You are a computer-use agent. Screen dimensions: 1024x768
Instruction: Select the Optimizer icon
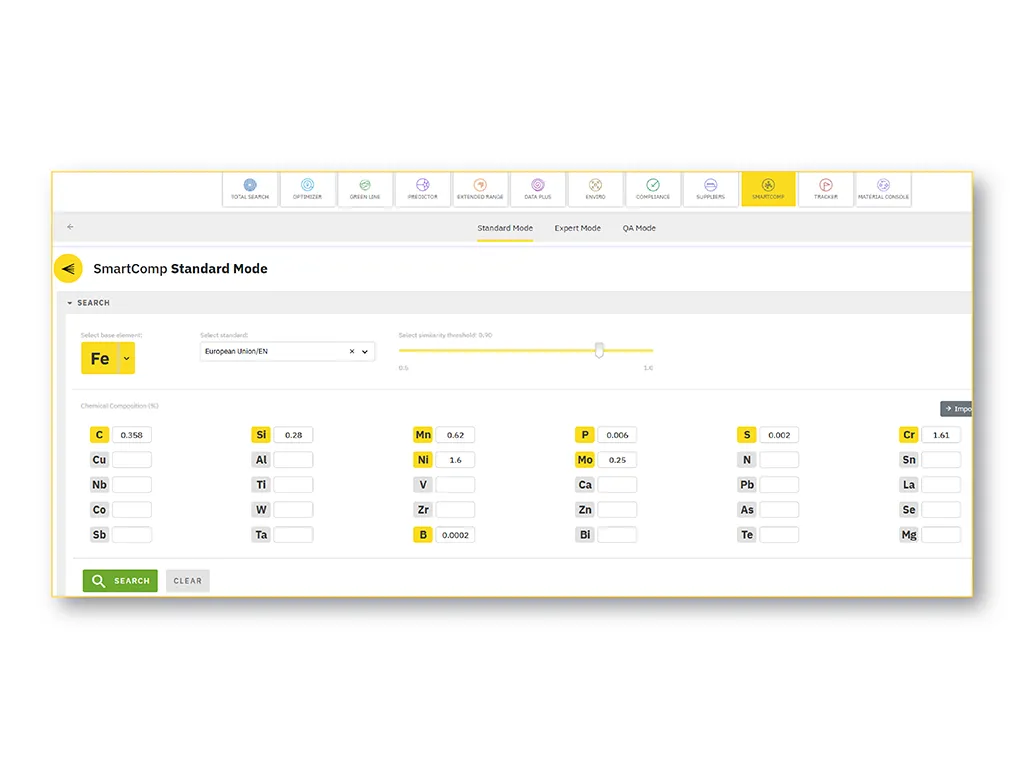pyautogui.click(x=308, y=189)
